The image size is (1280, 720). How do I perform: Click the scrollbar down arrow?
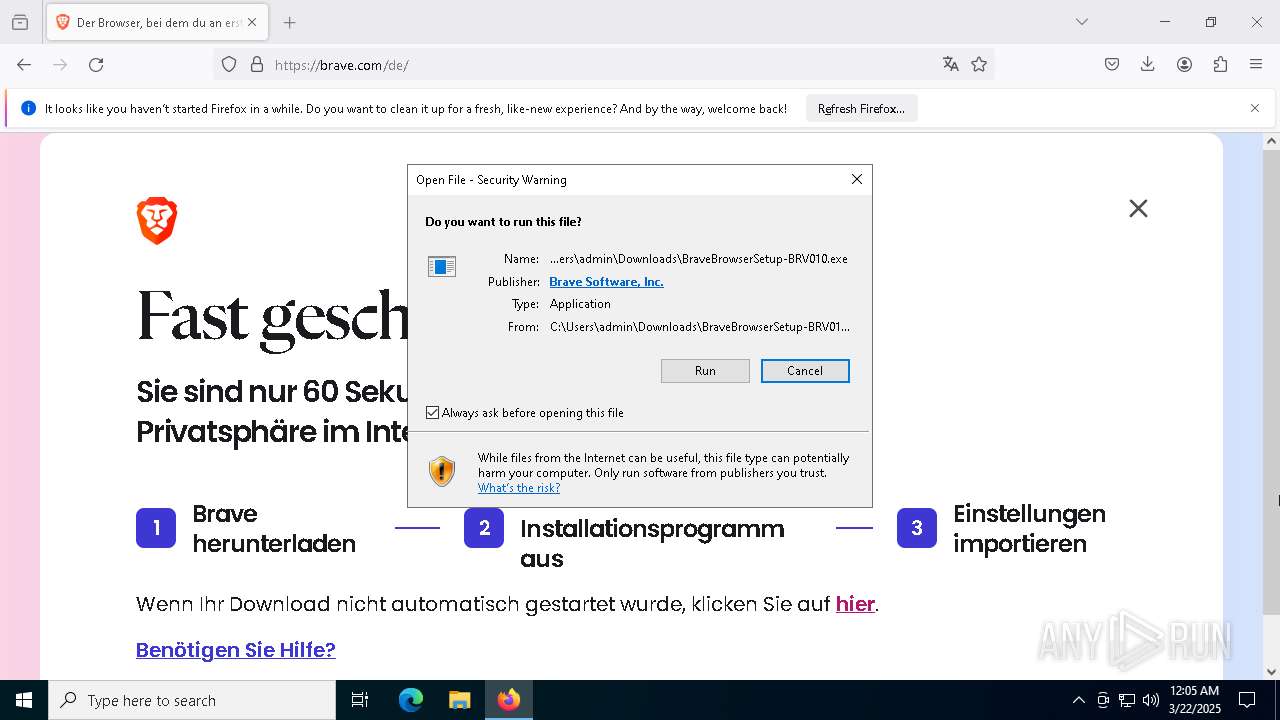1271,672
